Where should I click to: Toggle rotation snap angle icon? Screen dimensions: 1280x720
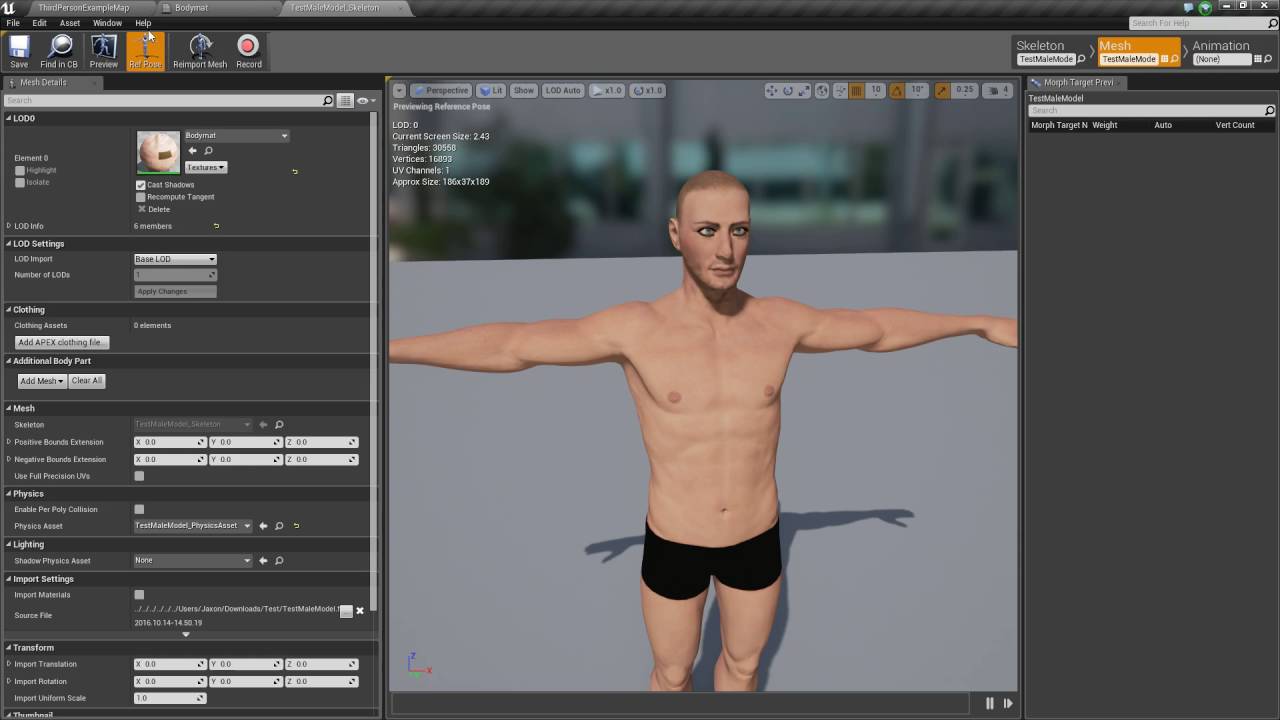(x=896, y=90)
